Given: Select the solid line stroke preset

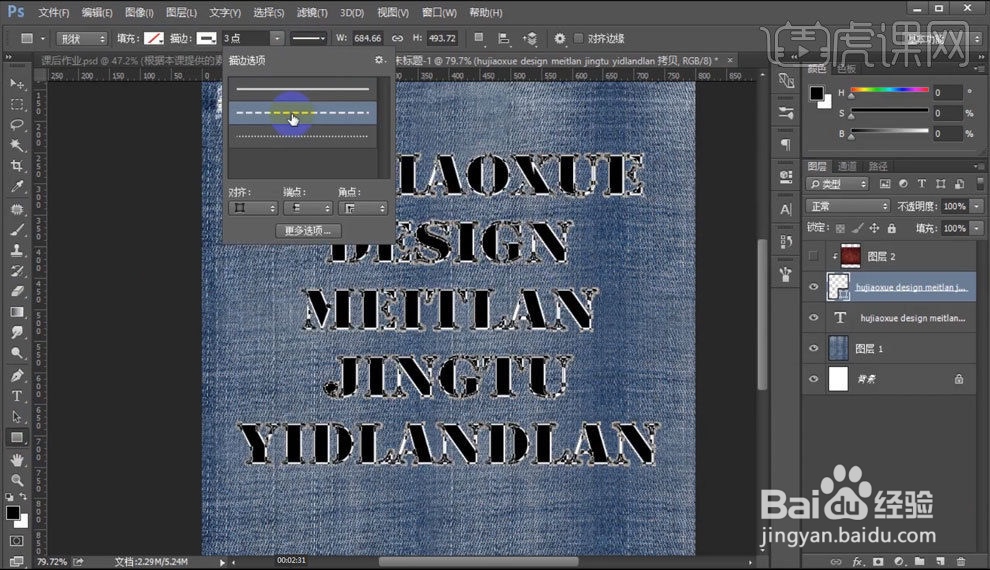Looking at the screenshot, I should point(302,89).
